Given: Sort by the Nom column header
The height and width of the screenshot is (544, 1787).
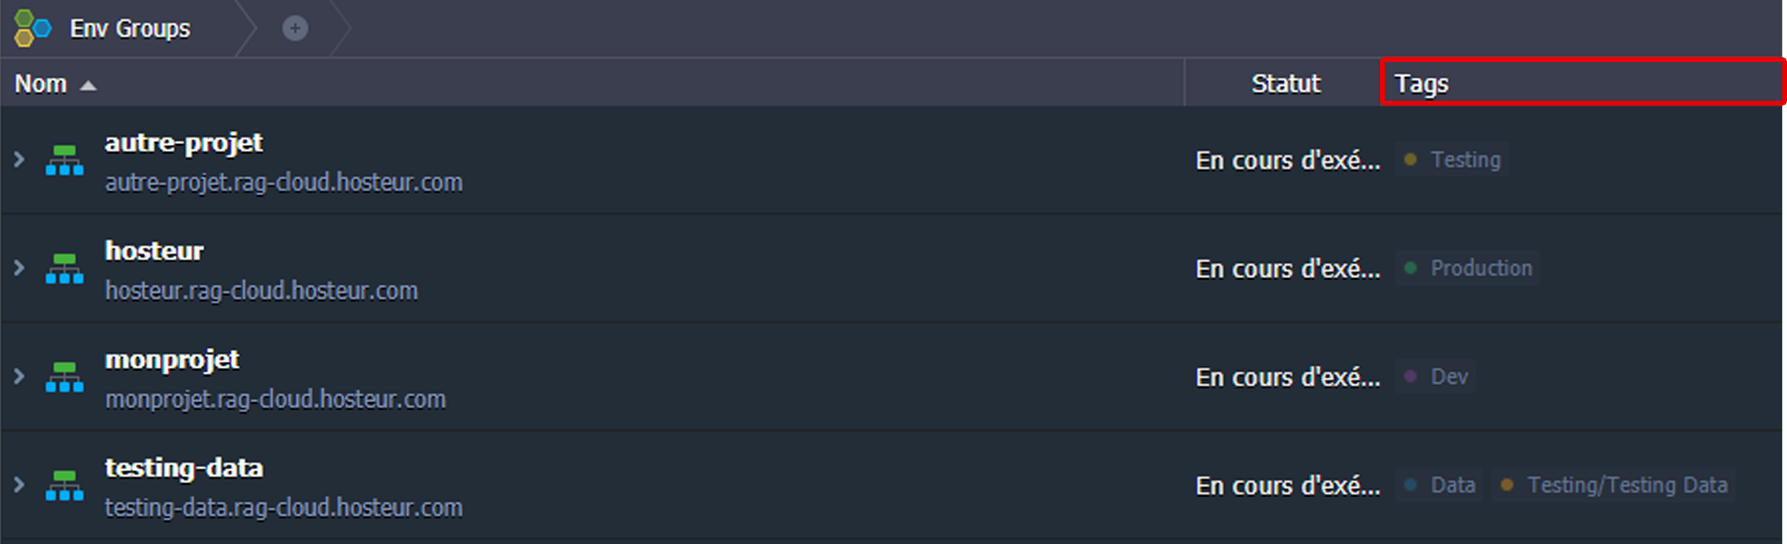Looking at the screenshot, I should [x=41, y=84].
